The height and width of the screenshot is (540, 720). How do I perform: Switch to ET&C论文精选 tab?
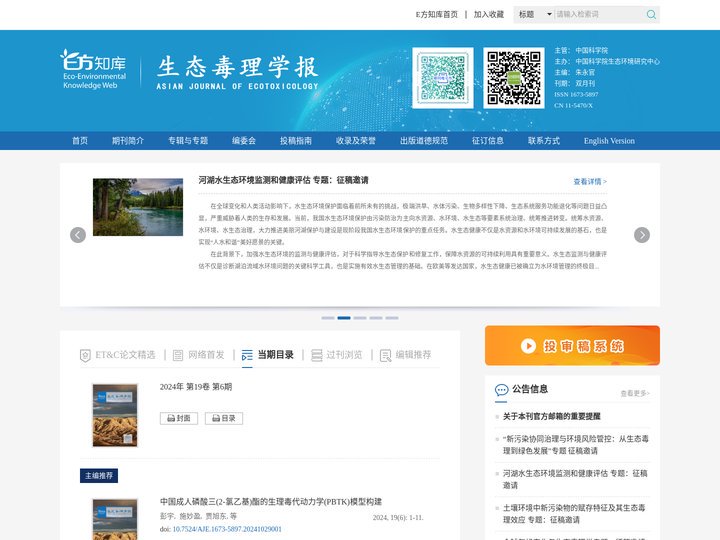[125, 355]
